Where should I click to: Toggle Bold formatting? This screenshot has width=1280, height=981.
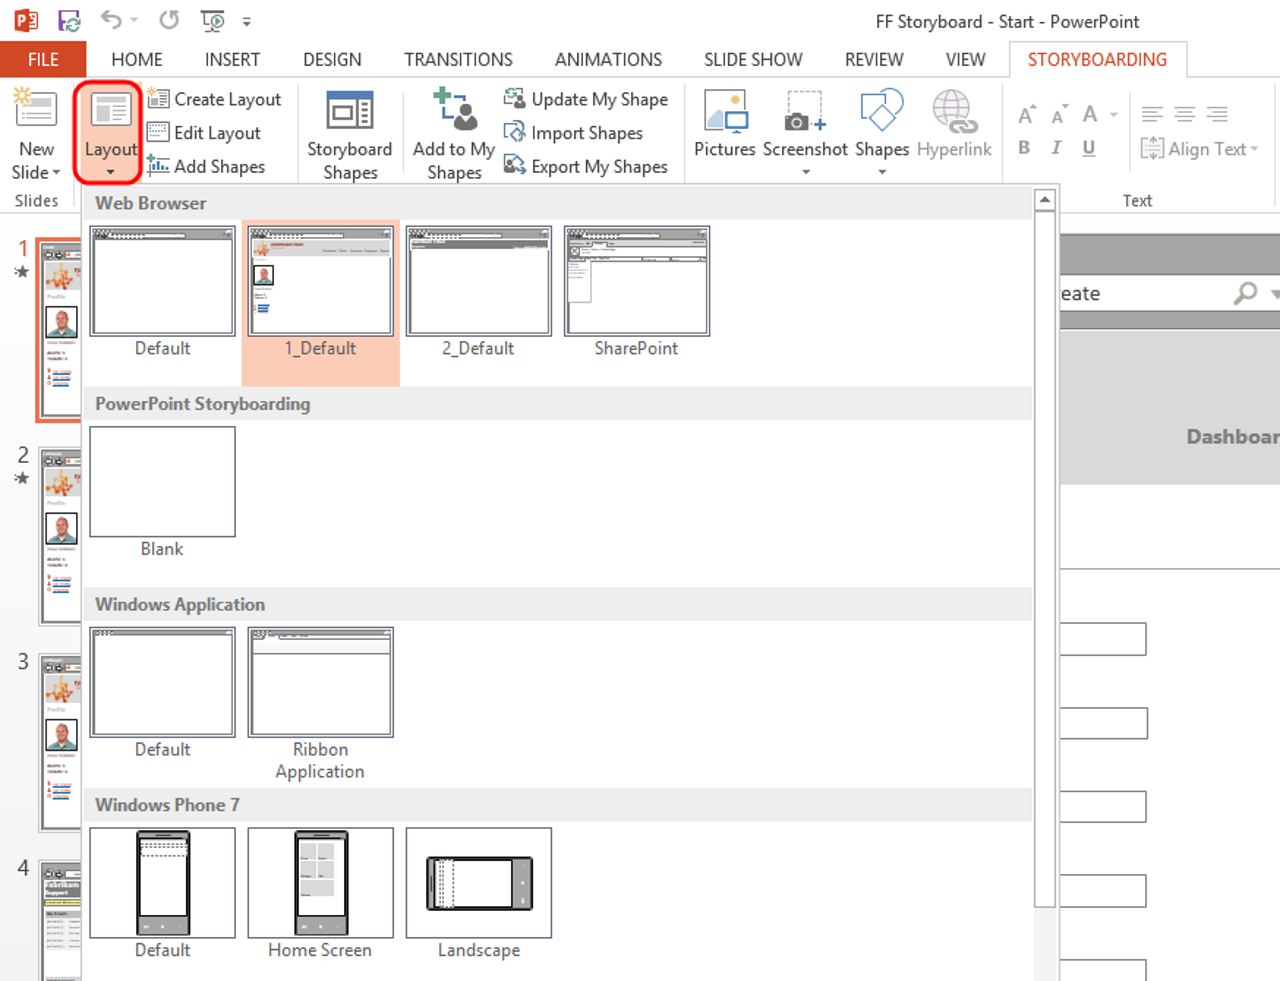coord(1024,148)
